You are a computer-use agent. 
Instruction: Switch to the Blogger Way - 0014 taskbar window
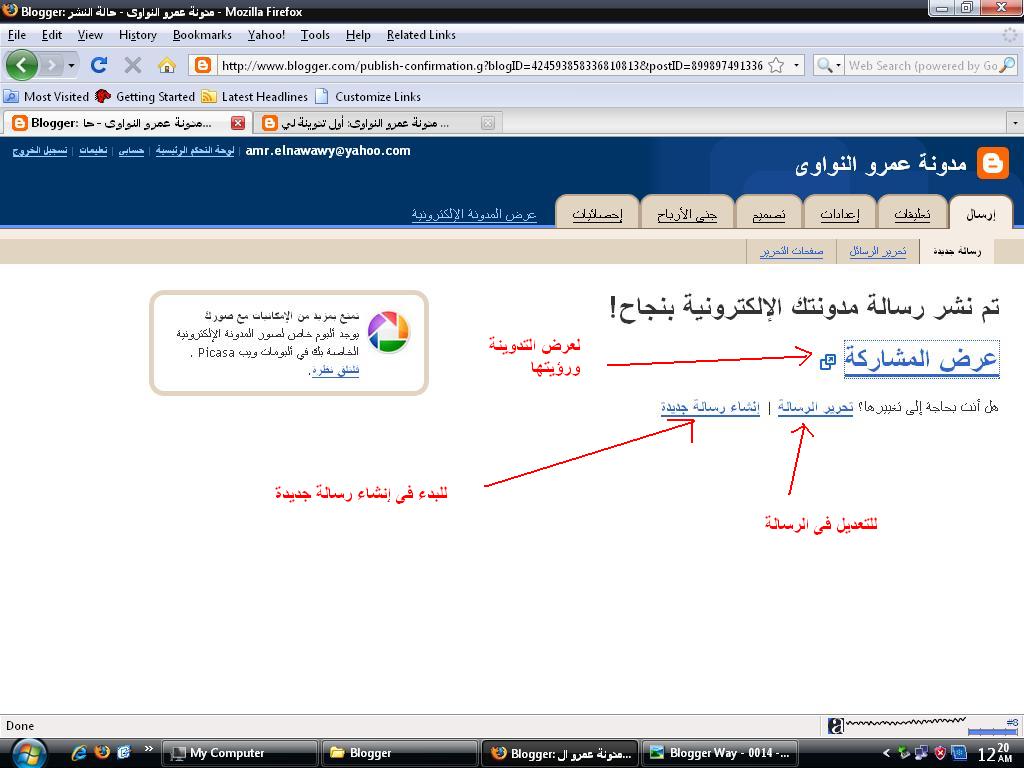click(x=722, y=753)
